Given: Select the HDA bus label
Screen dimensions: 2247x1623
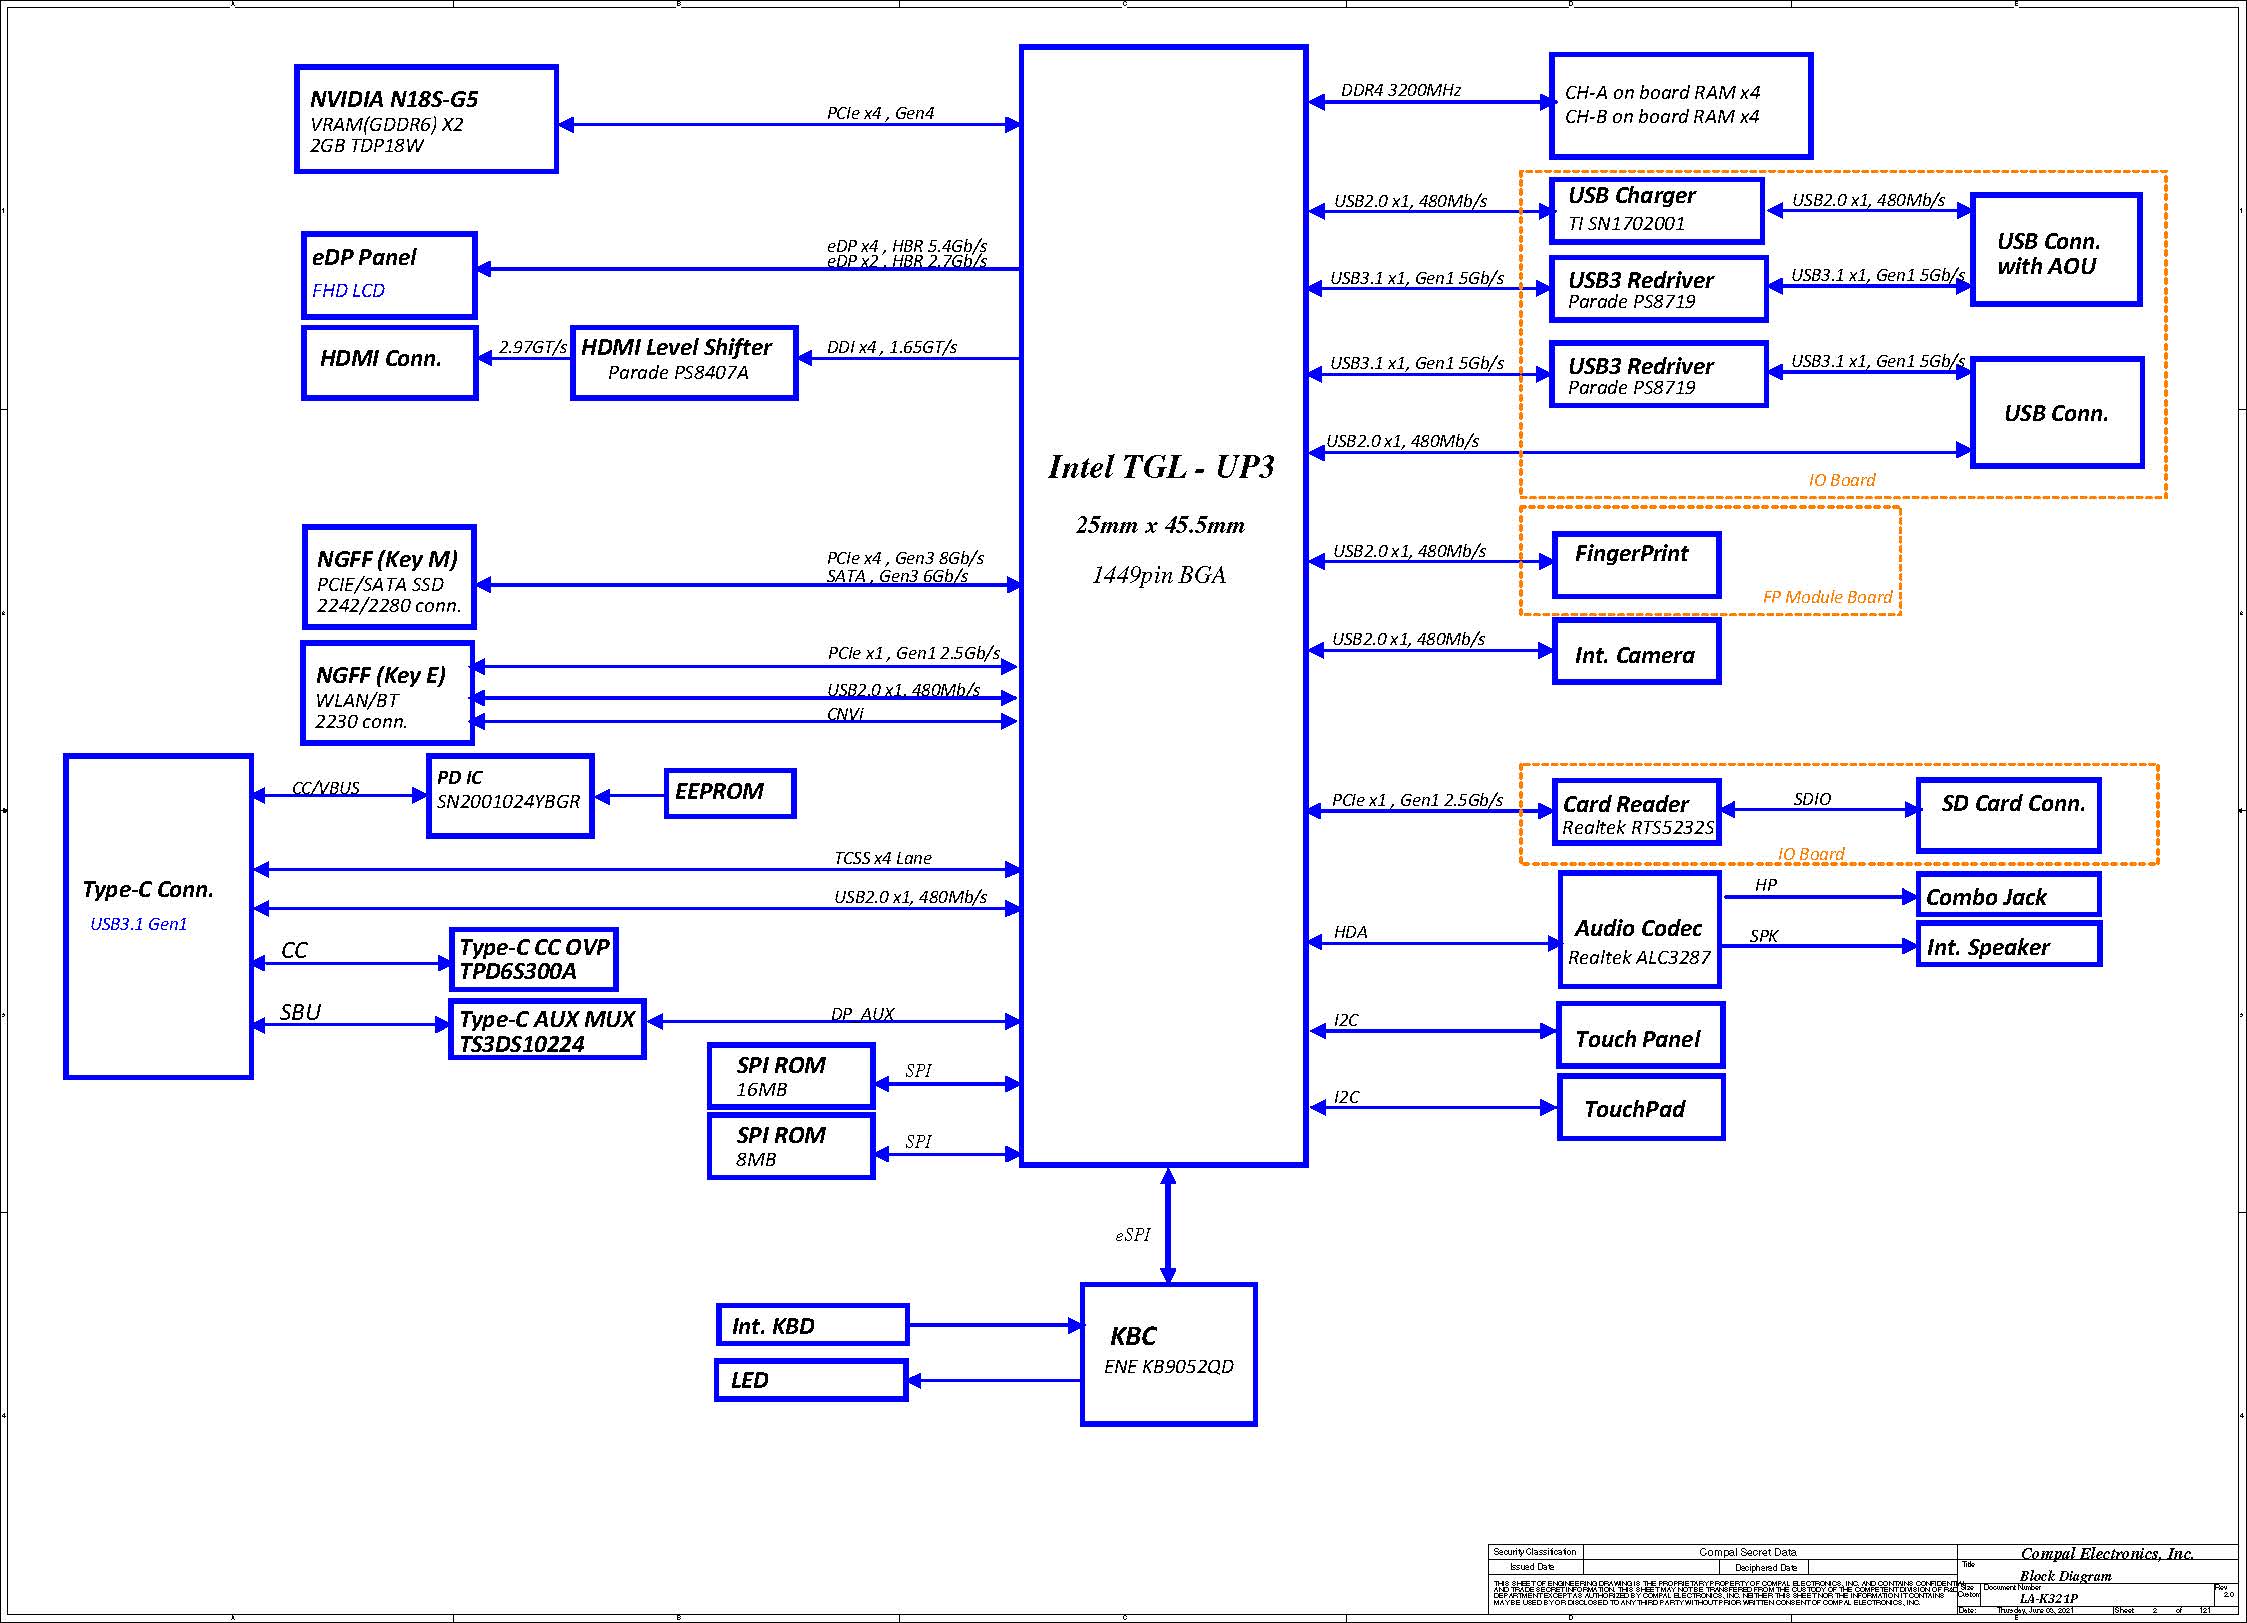Looking at the screenshot, I should [x=1350, y=932].
